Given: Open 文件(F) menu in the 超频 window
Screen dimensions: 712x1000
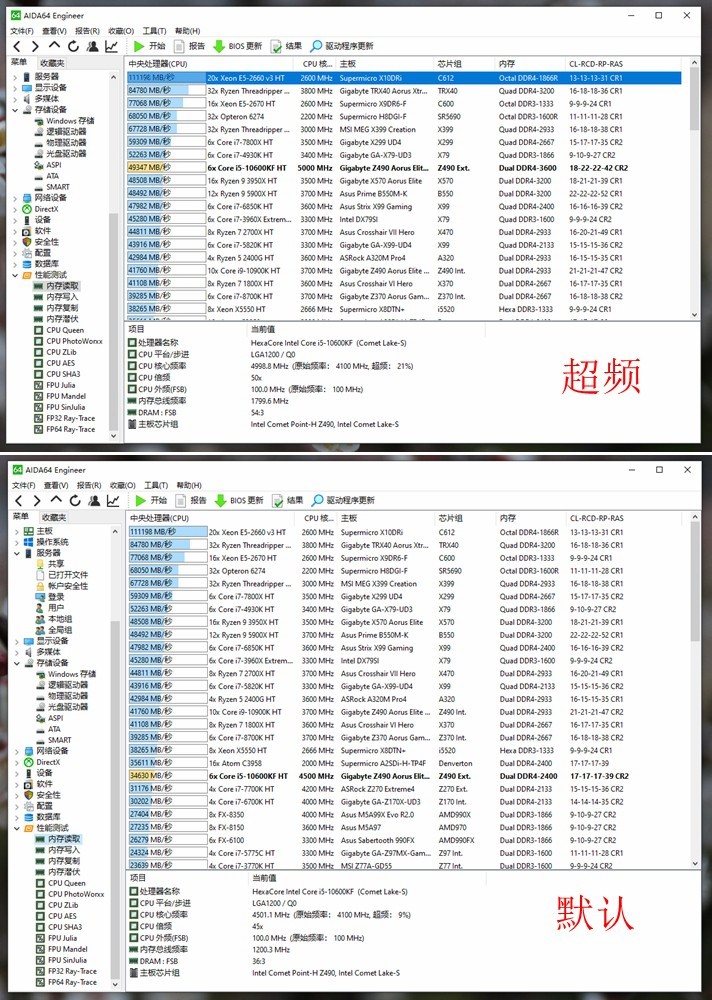Looking at the screenshot, I should 22,31.
